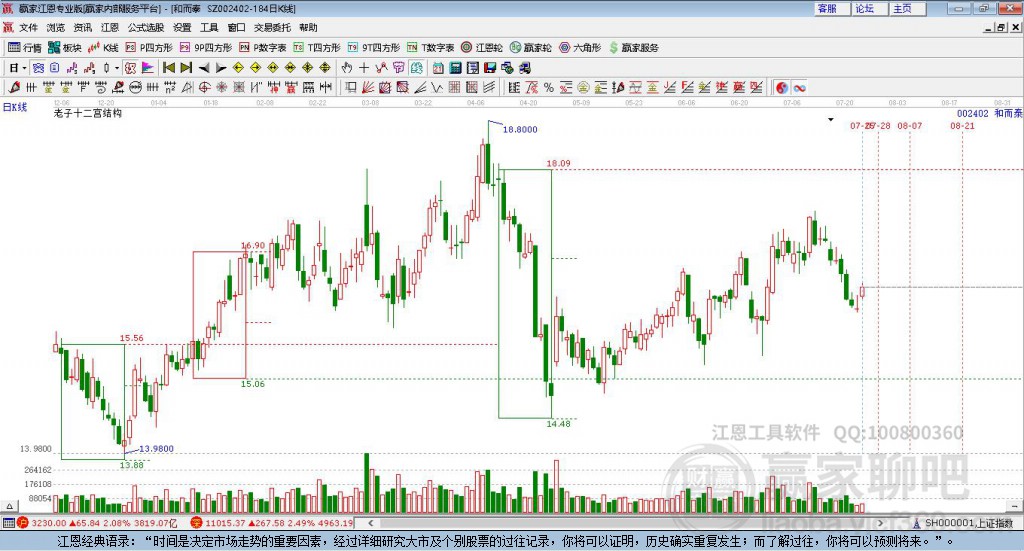Screen dimensions: 1024x551
Task: Open the 设置 menu
Action: point(182,27)
